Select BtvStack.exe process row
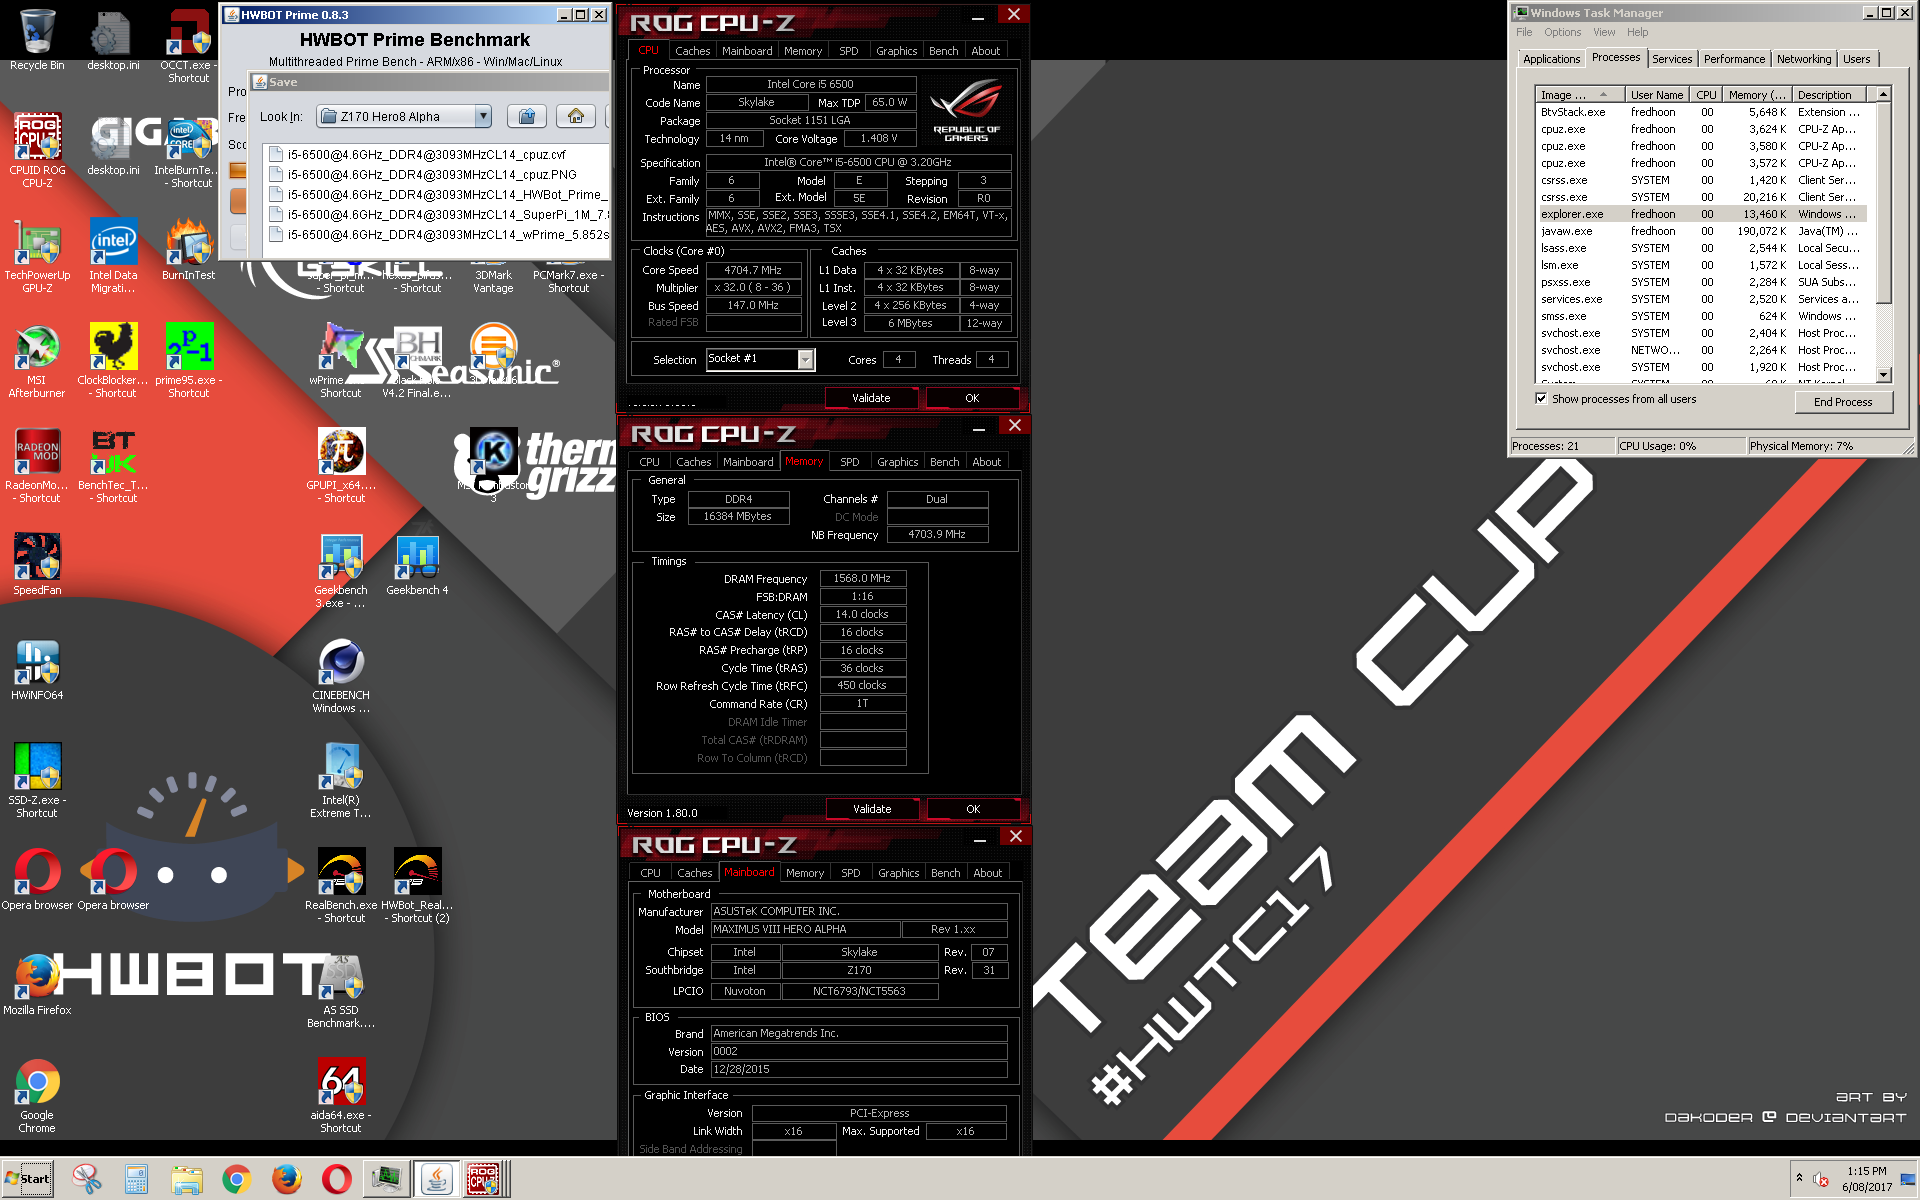 [1701, 112]
